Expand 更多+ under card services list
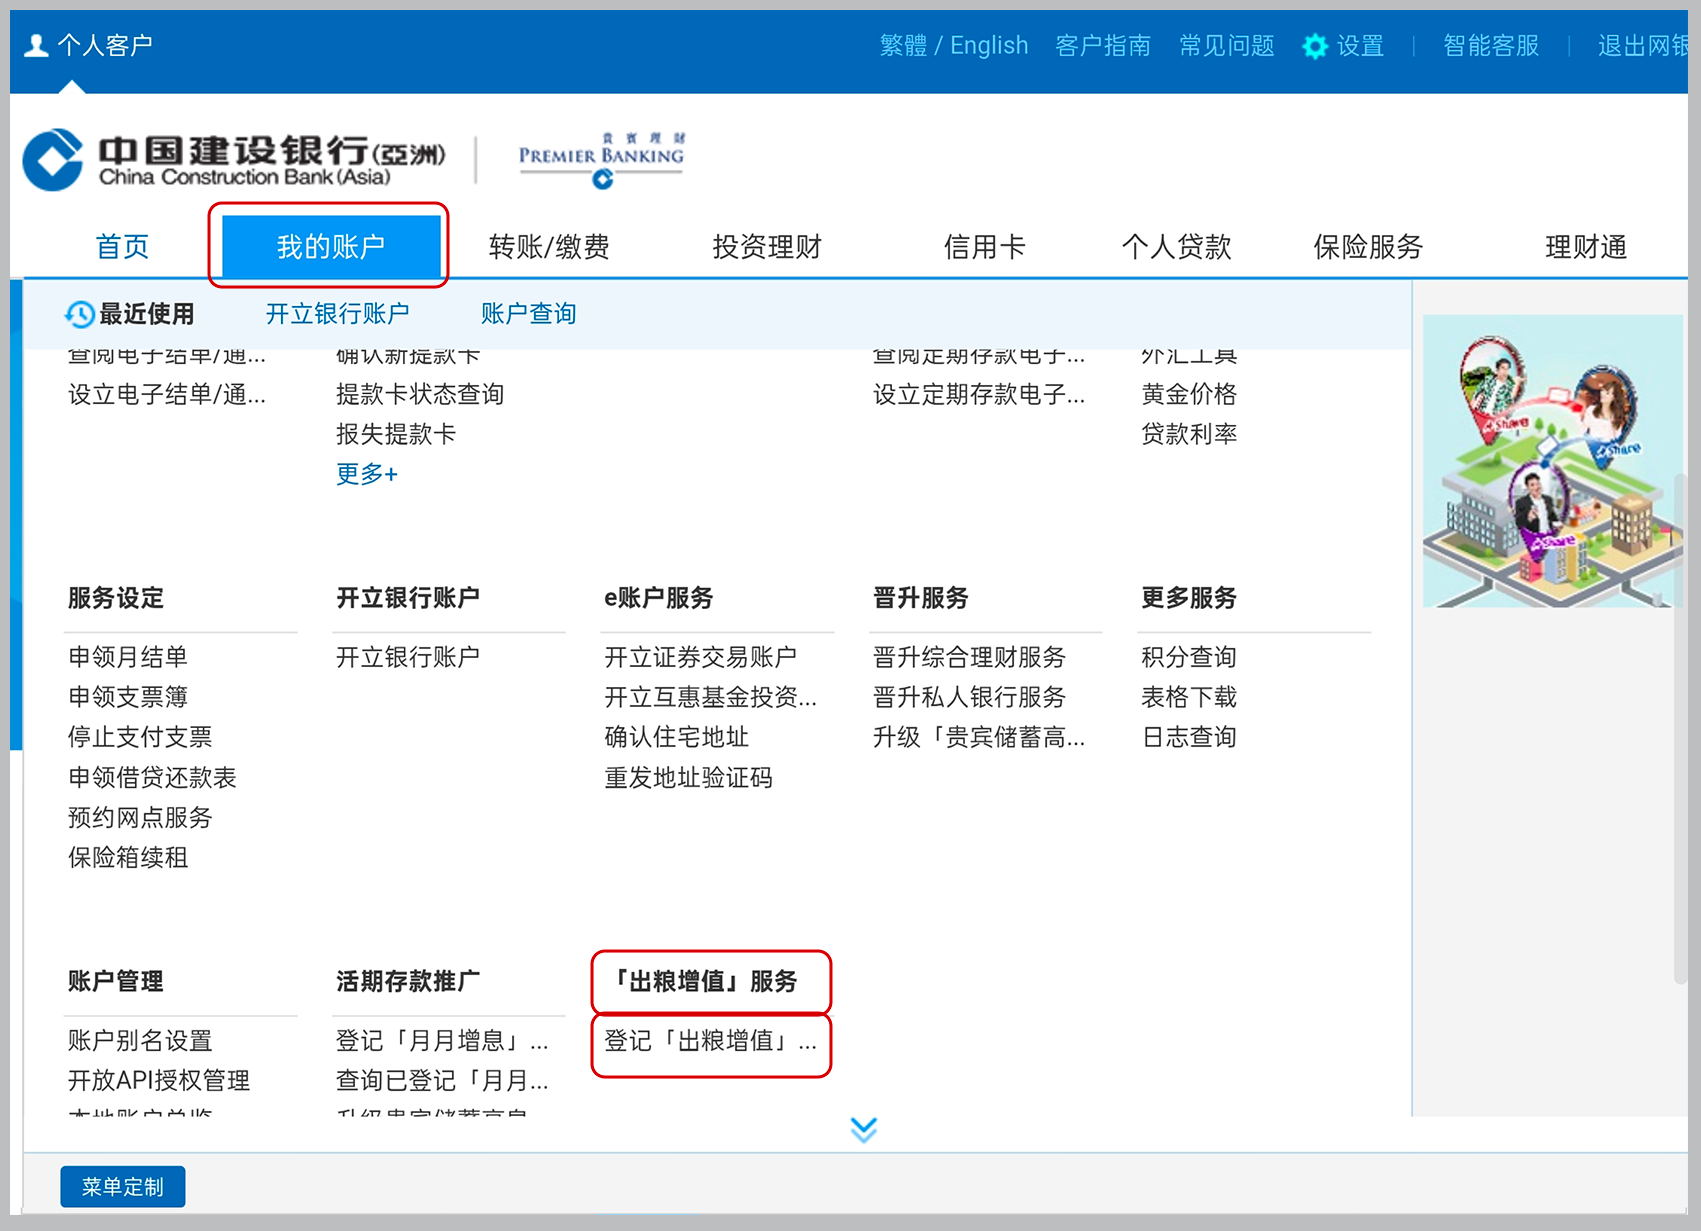The image size is (1701, 1231). 366,474
